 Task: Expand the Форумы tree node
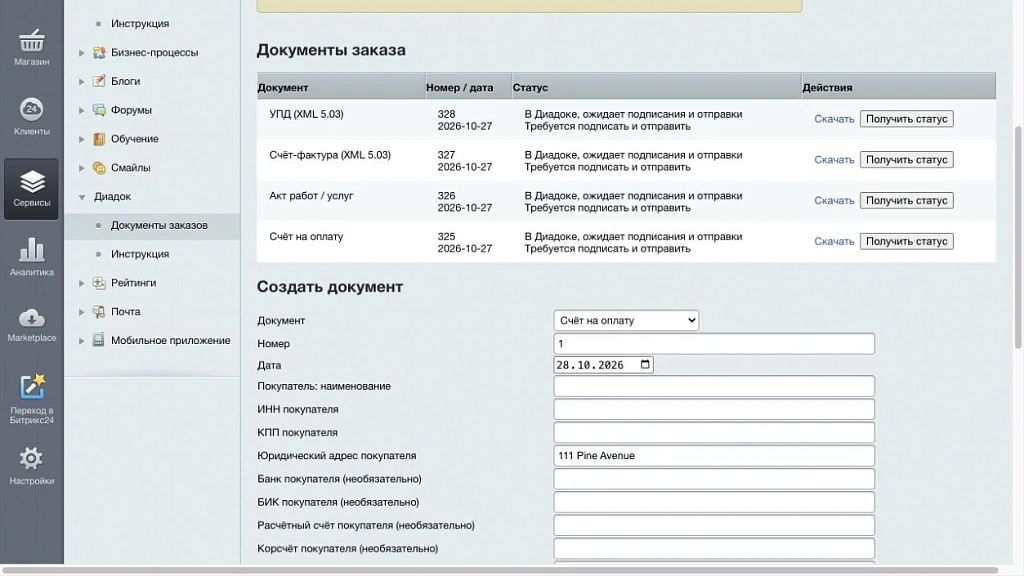pyautogui.click(x=82, y=110)
